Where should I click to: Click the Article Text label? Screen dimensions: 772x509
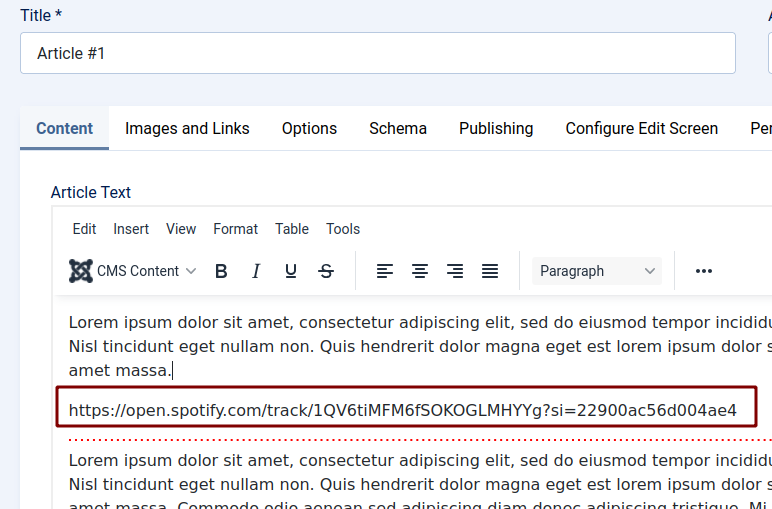91,192
